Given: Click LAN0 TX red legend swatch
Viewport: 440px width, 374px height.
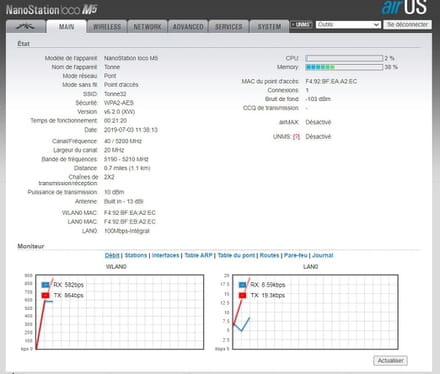Looking at the screenshot, I should pos(243,296).
